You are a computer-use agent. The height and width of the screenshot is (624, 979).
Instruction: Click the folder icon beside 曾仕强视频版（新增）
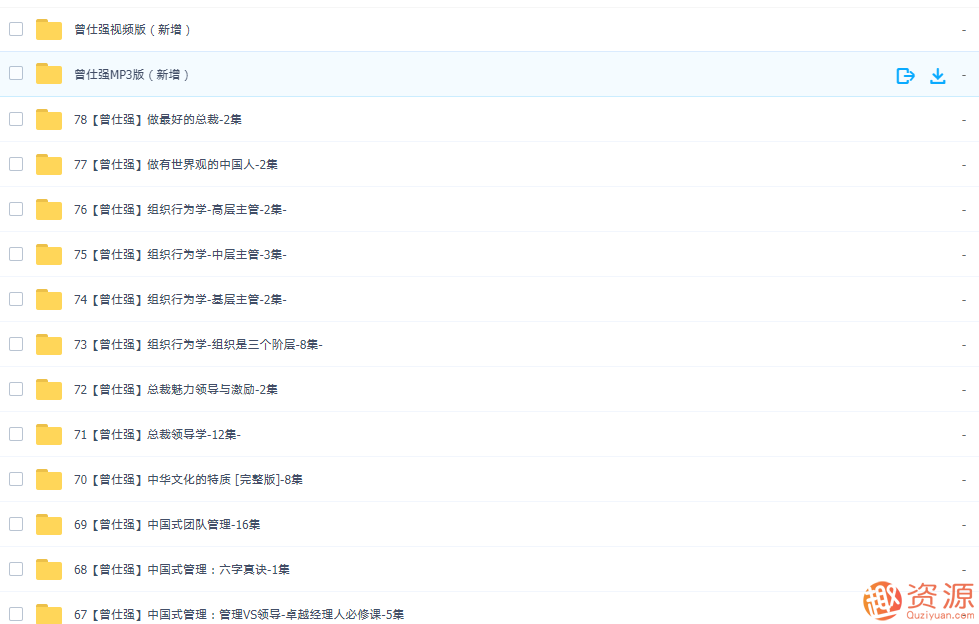pos(48,30)
